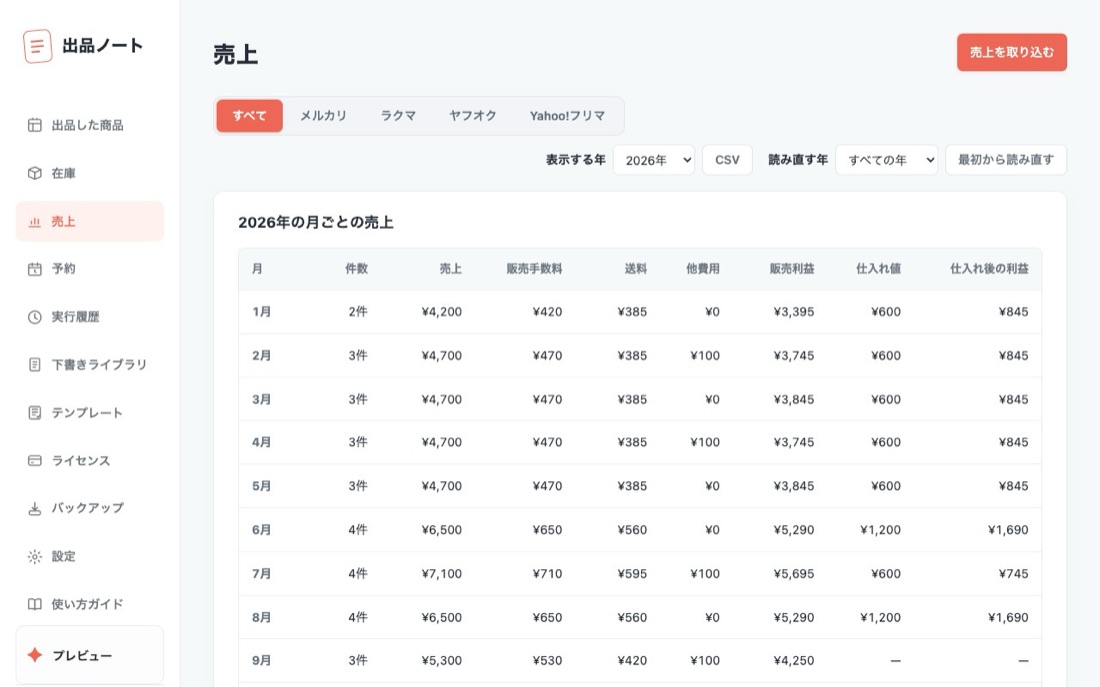This screenshot has width=1100, height=687.
Task: Click the 販売手数料 column header
Action: pyautogui.click(x=534, y=269)
